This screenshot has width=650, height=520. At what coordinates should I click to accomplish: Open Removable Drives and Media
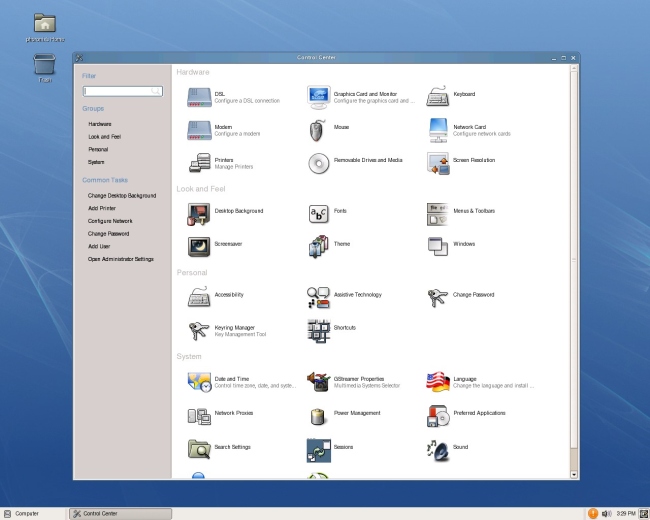[x=318, y=162]
